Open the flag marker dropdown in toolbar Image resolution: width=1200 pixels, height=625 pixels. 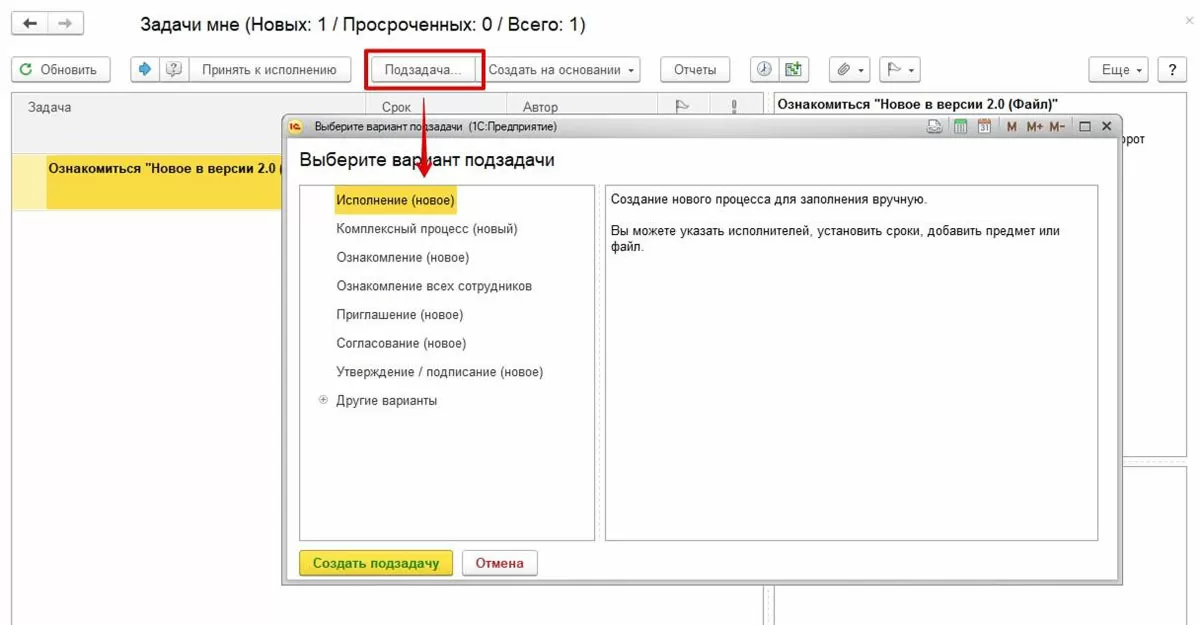click(x=900, y=69)
